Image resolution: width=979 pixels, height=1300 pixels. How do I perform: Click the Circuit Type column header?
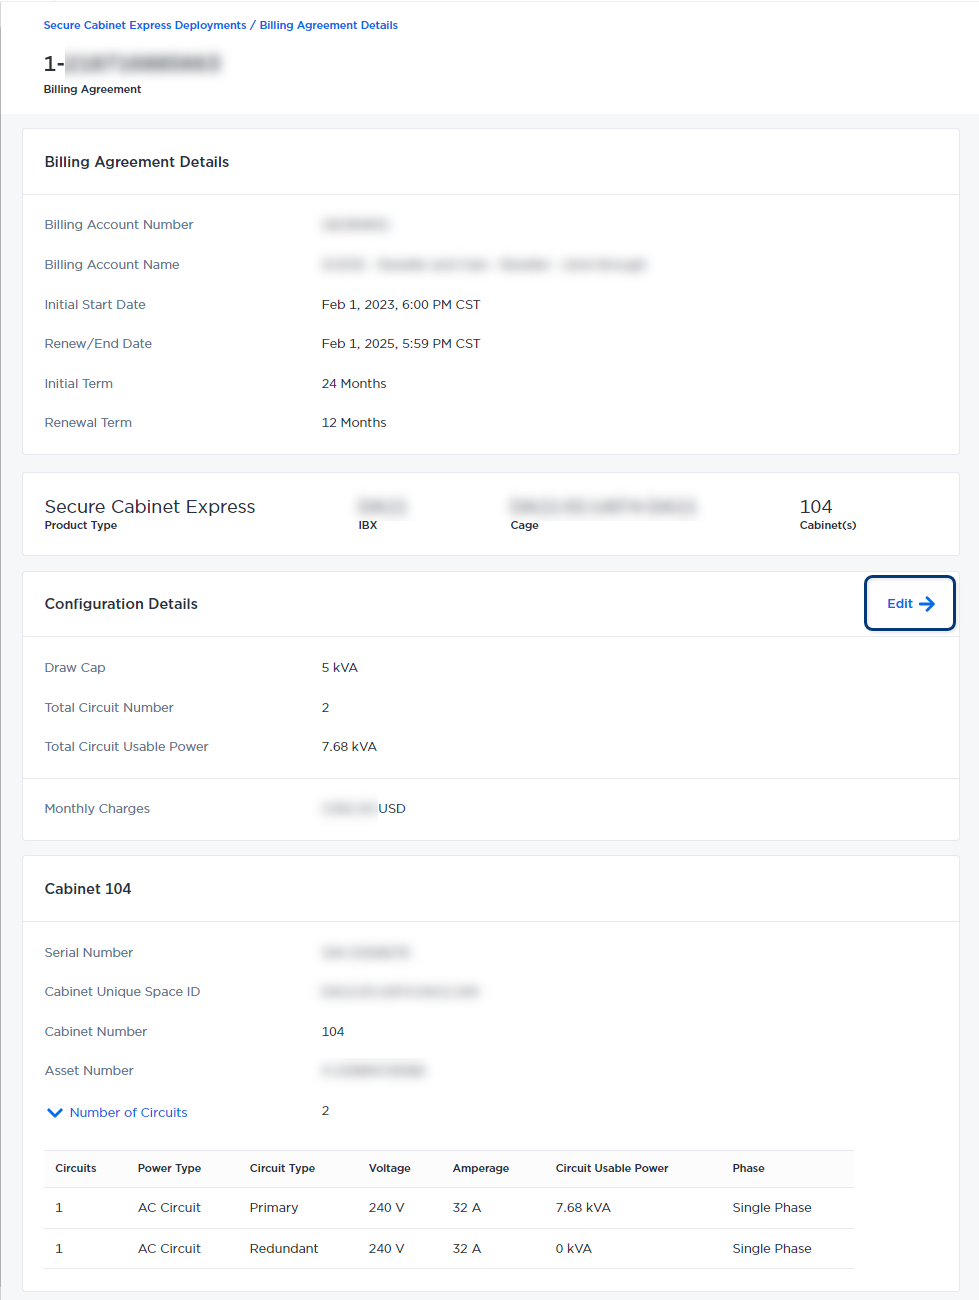pos(282,1169)
